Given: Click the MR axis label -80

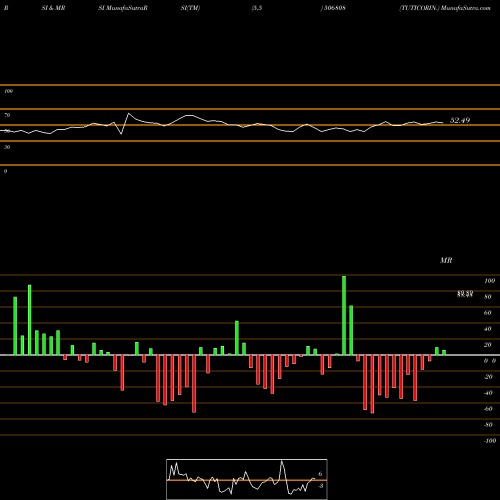Looking at the screenshot, I should (488, 425).
